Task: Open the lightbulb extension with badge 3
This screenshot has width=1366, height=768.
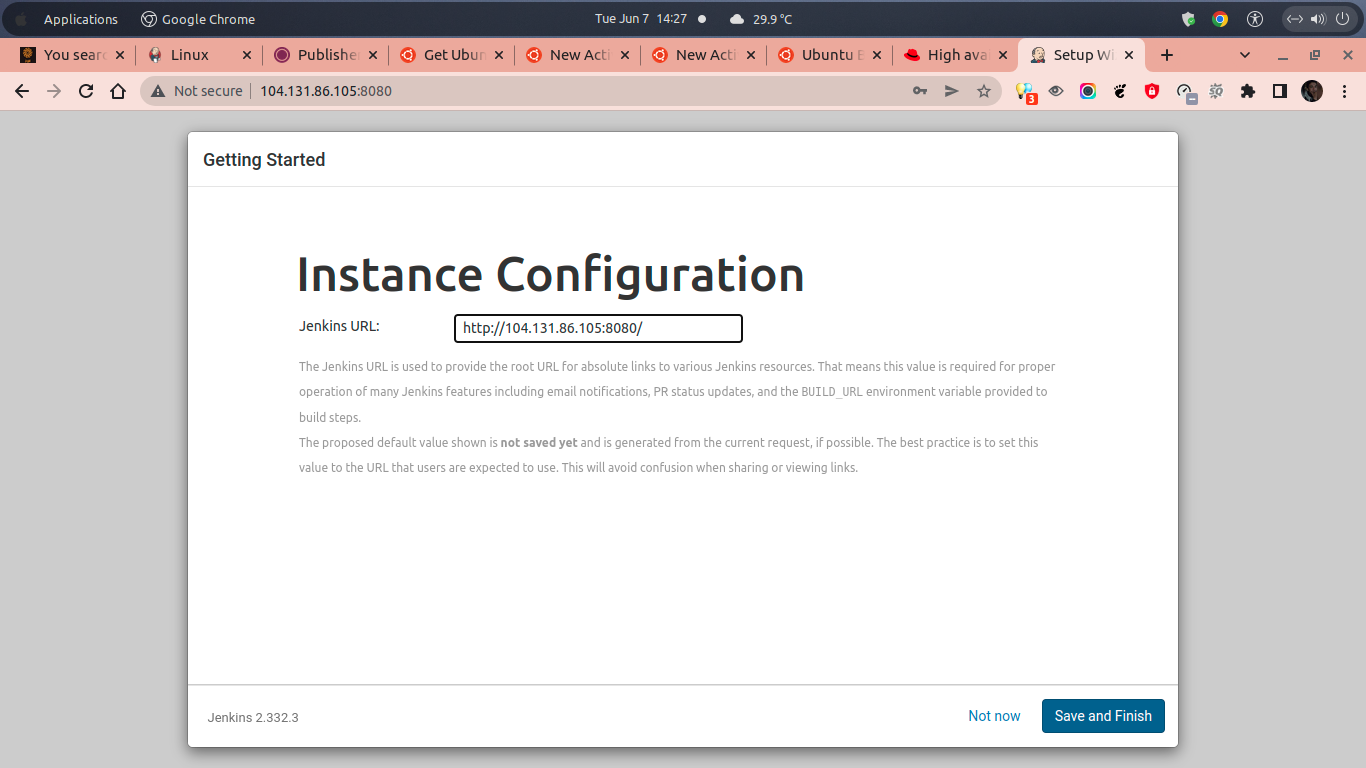Action: pyautogui.click(x=1025, y=92)
